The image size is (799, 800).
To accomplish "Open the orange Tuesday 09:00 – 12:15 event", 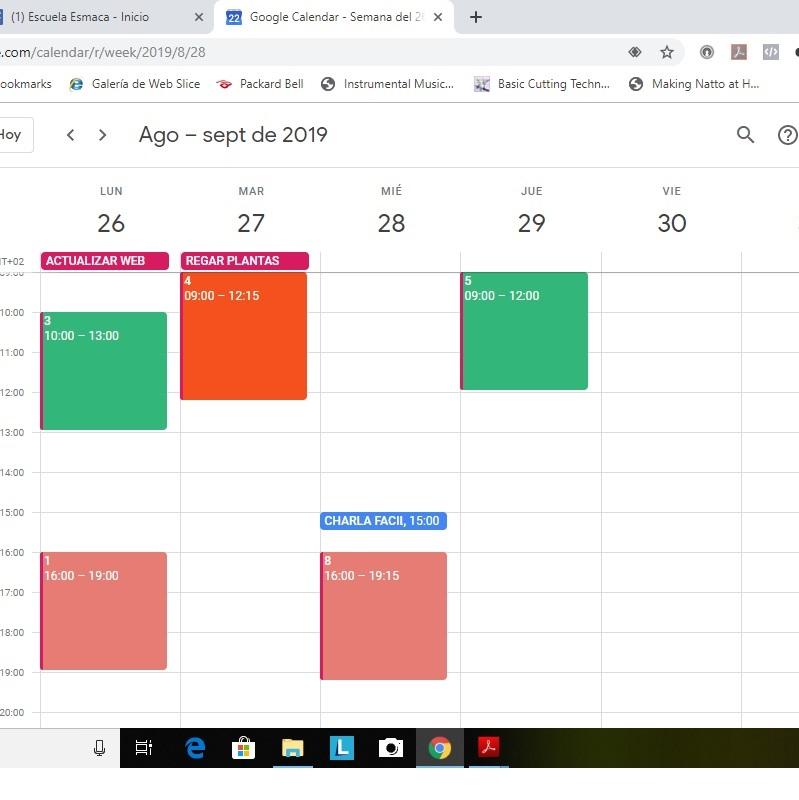I will click(x=244, y=340).
